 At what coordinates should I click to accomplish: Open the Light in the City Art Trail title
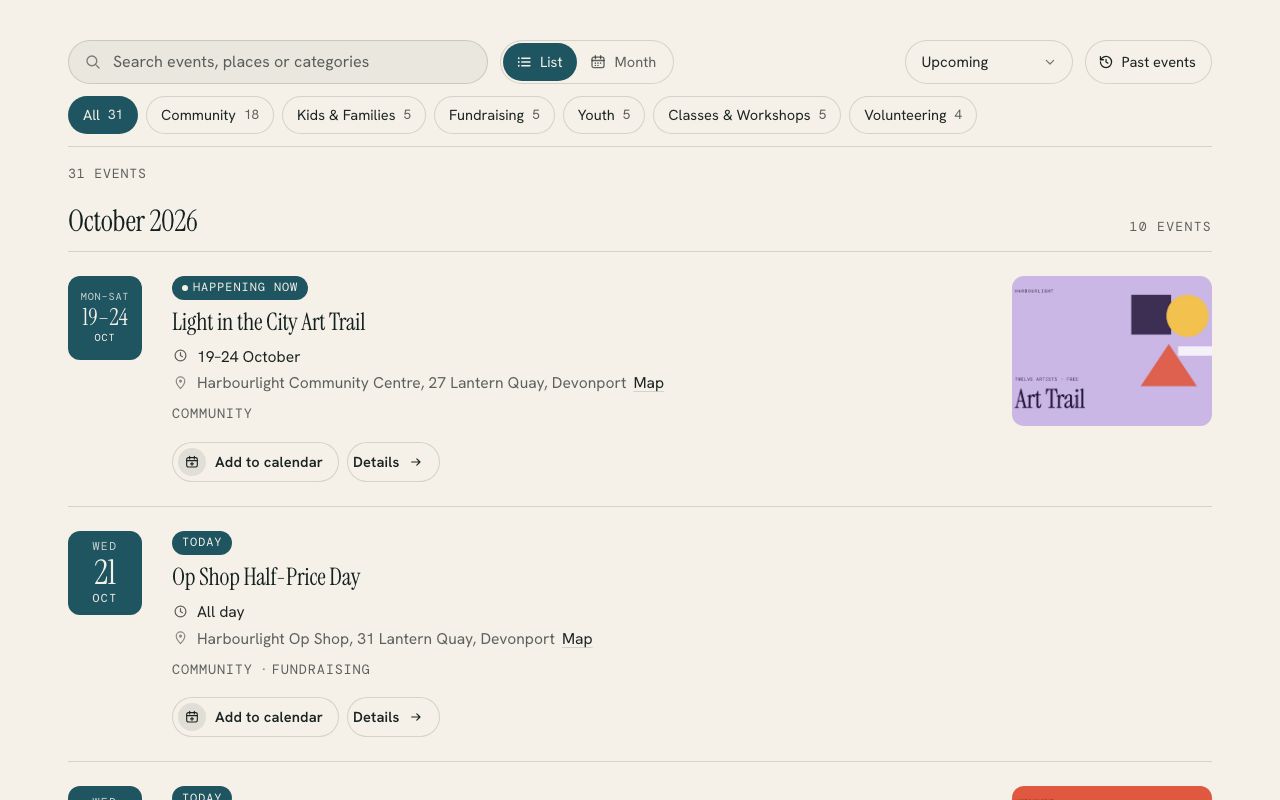click(269, 322)
